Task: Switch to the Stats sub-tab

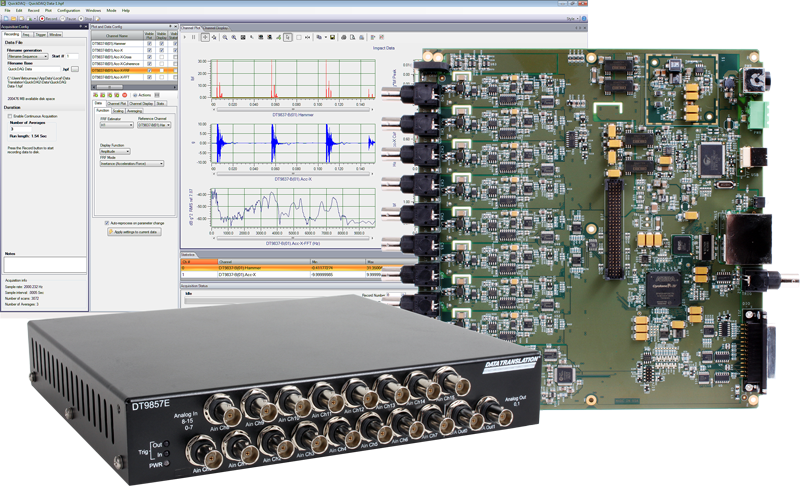Action: (x=160, y=104)
